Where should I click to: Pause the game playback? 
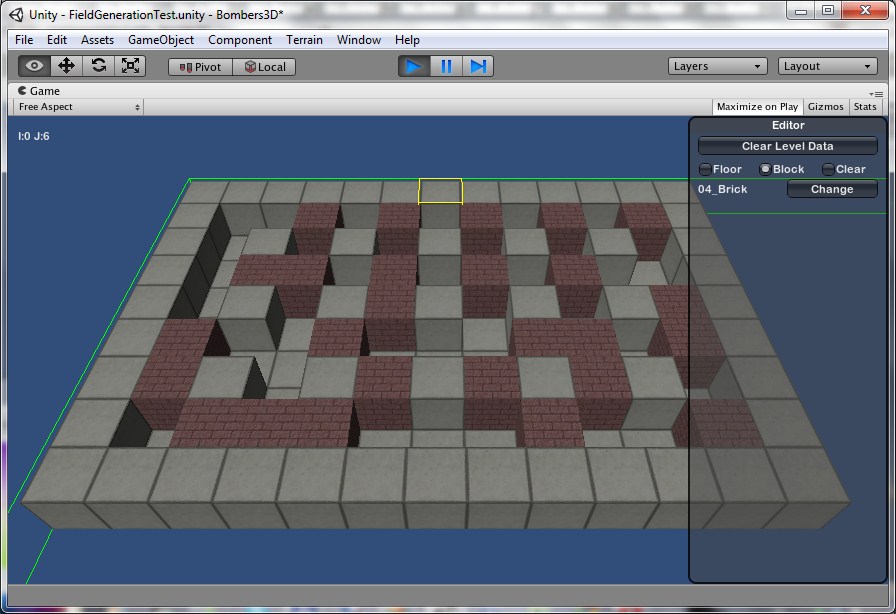tap(446, 66)
